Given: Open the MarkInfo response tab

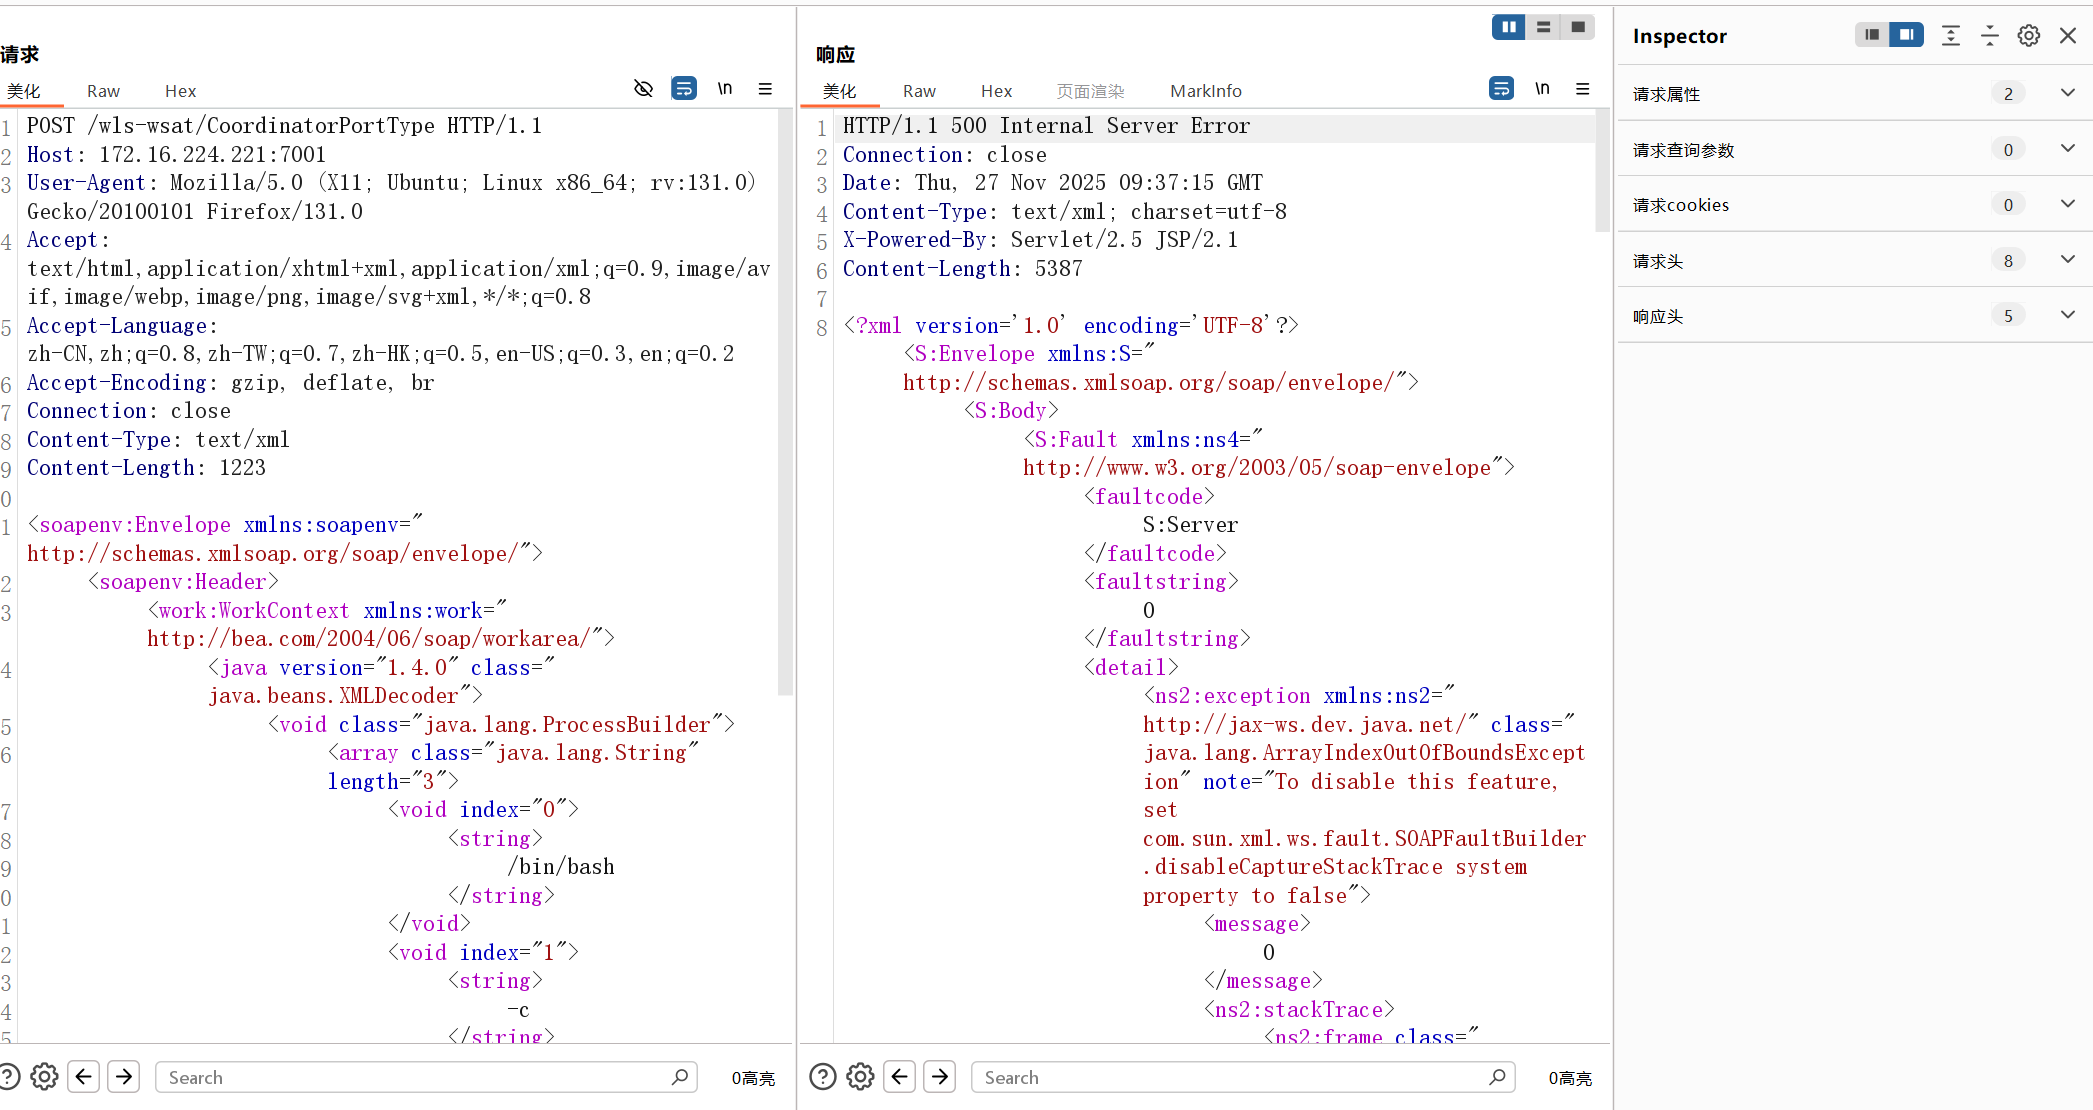Looking at the screenshot, I should point(1205,91).
